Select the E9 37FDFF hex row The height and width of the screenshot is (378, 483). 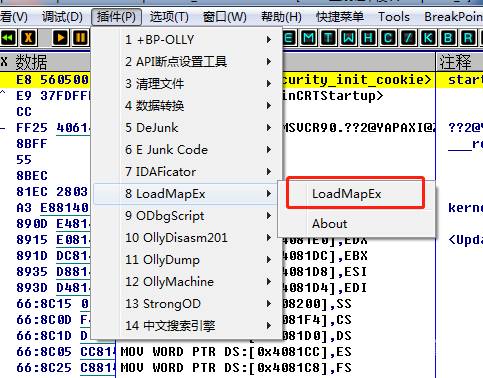coord(53,96)
